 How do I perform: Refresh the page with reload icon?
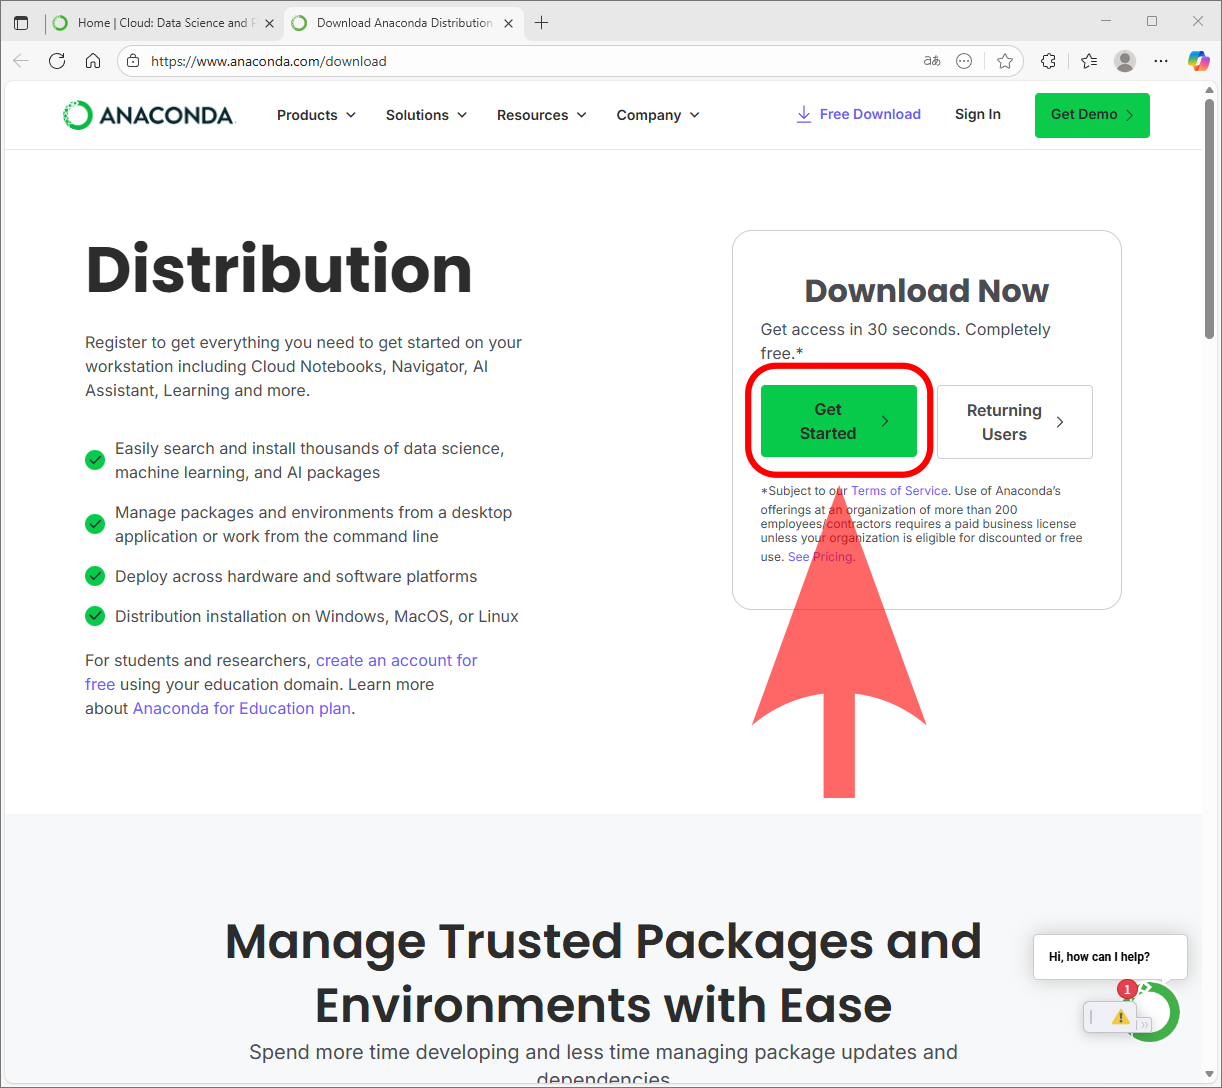[57, 61]
